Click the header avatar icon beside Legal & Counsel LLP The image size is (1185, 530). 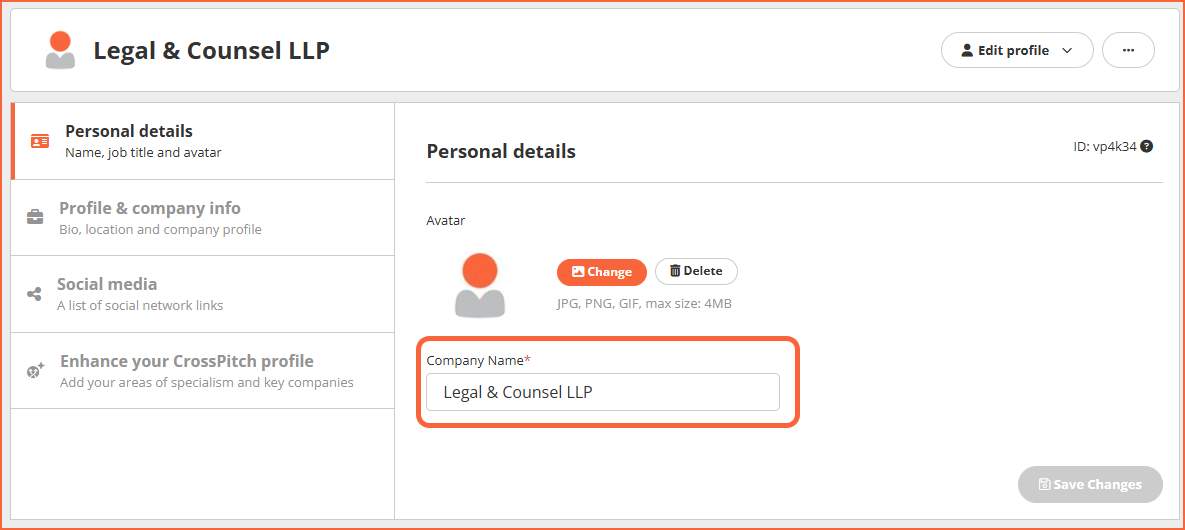click(x=60, y=51)
